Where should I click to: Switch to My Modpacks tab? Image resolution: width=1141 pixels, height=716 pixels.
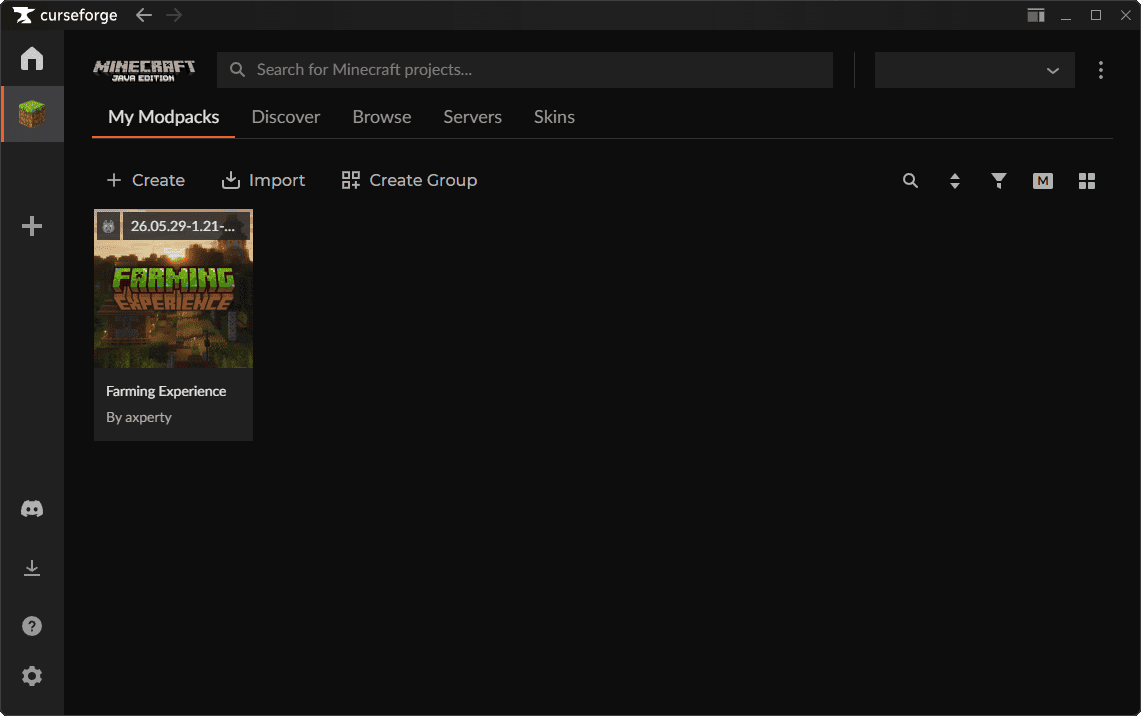click(164, 117)
